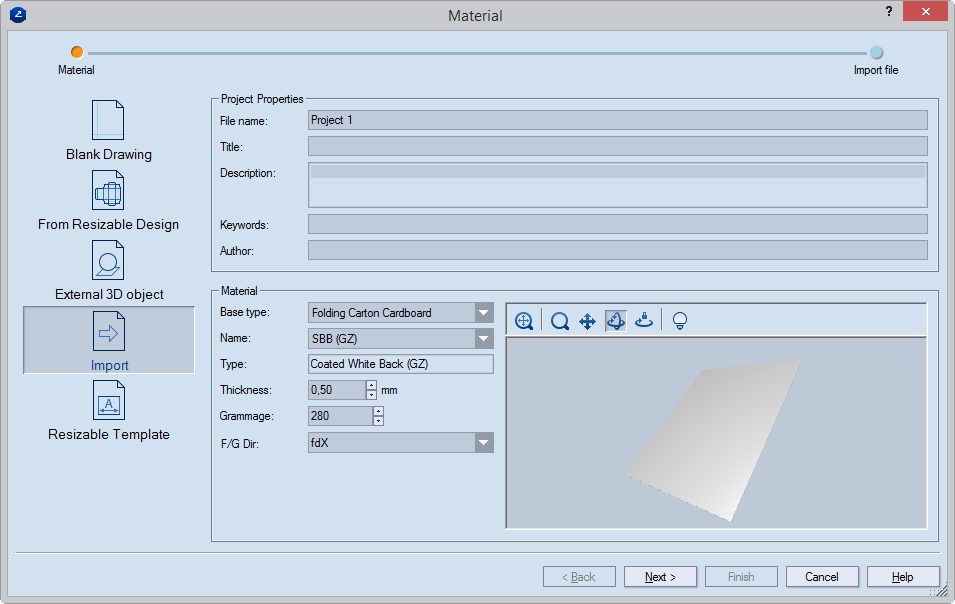Screen dimensions: 955x604
Task: Click the zoom-to-fit icon in preview toolbar
Action: coord(524,321)
